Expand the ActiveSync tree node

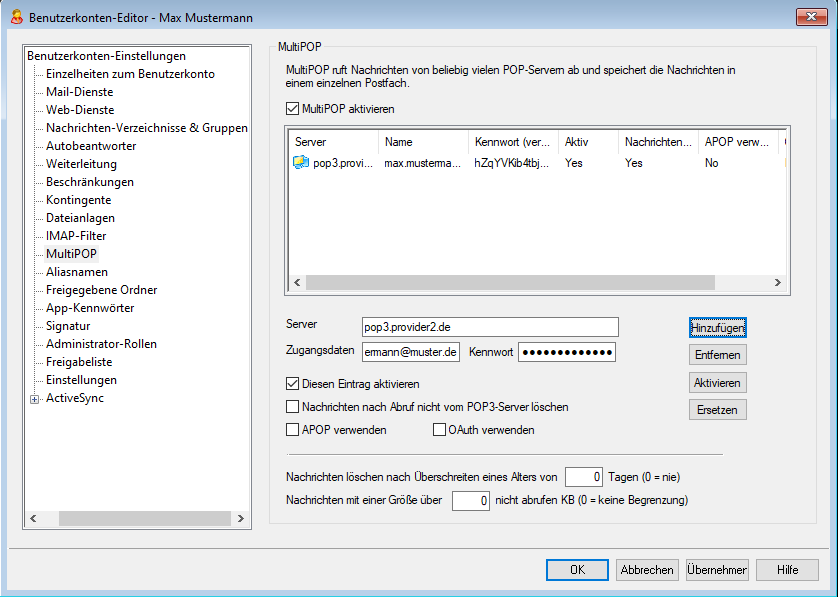35,399
